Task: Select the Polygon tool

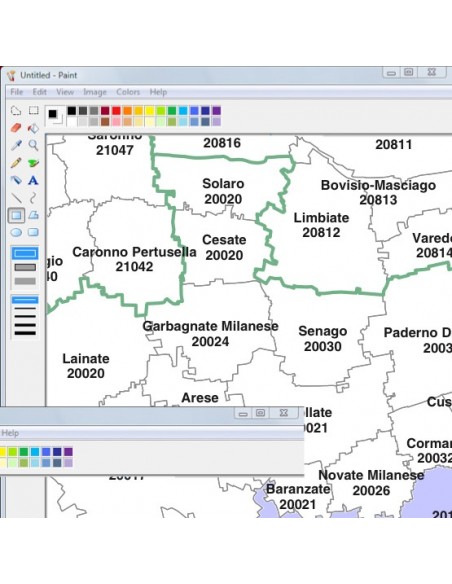Action: (x=34, y=215)
